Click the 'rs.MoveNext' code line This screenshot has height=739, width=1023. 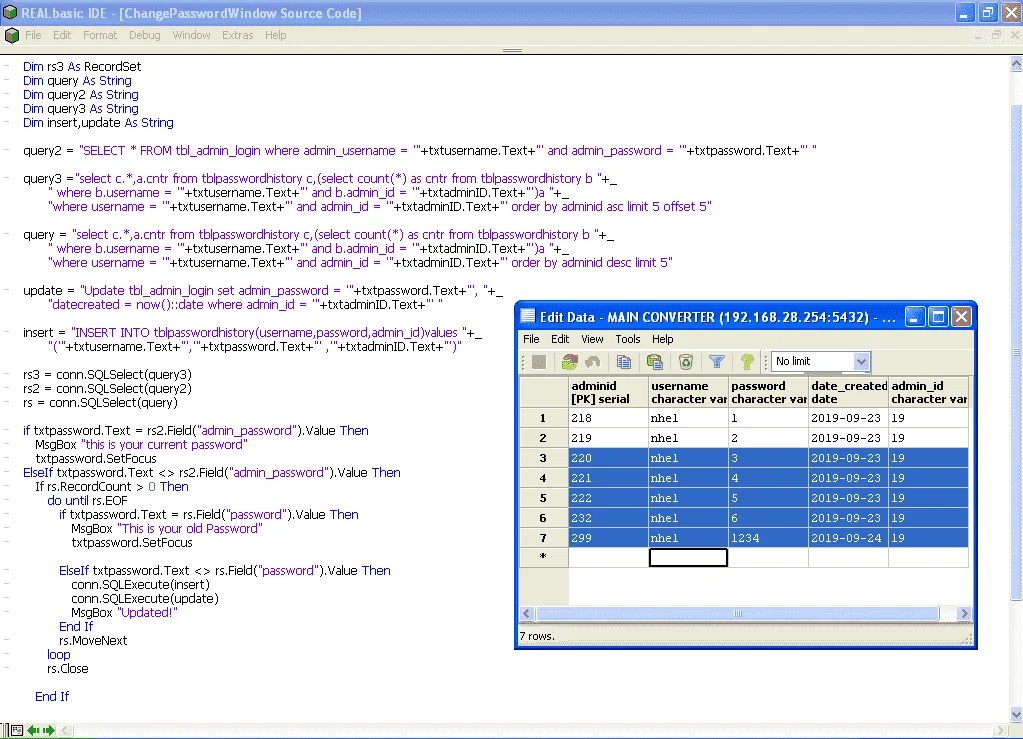point(93,641)
